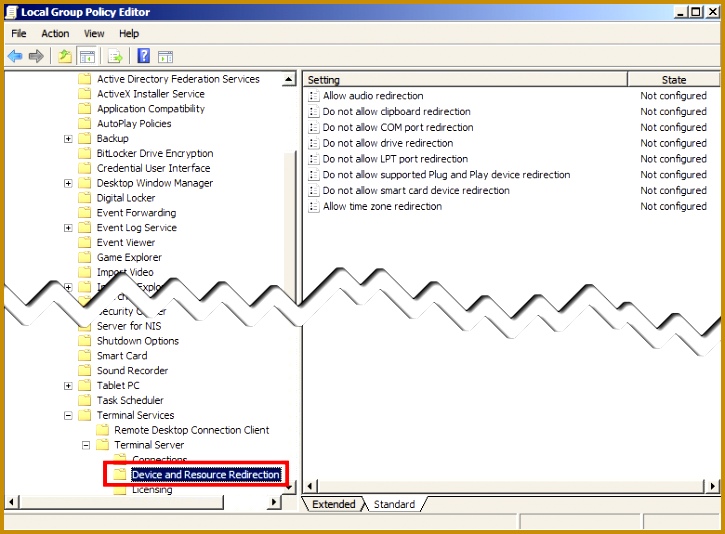Toggle the Action pane toolbar icon
Screen dimensions: 725x534
(x=166, y=57)
